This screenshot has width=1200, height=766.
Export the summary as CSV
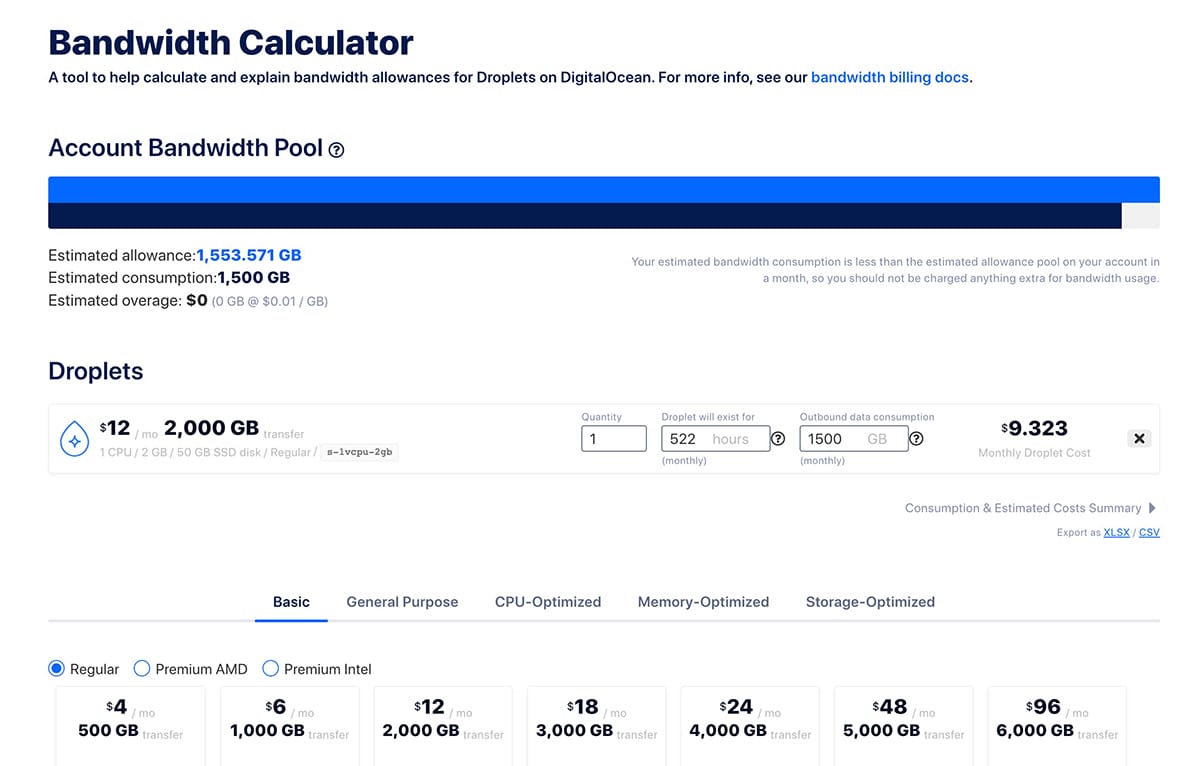[1149, 533]
